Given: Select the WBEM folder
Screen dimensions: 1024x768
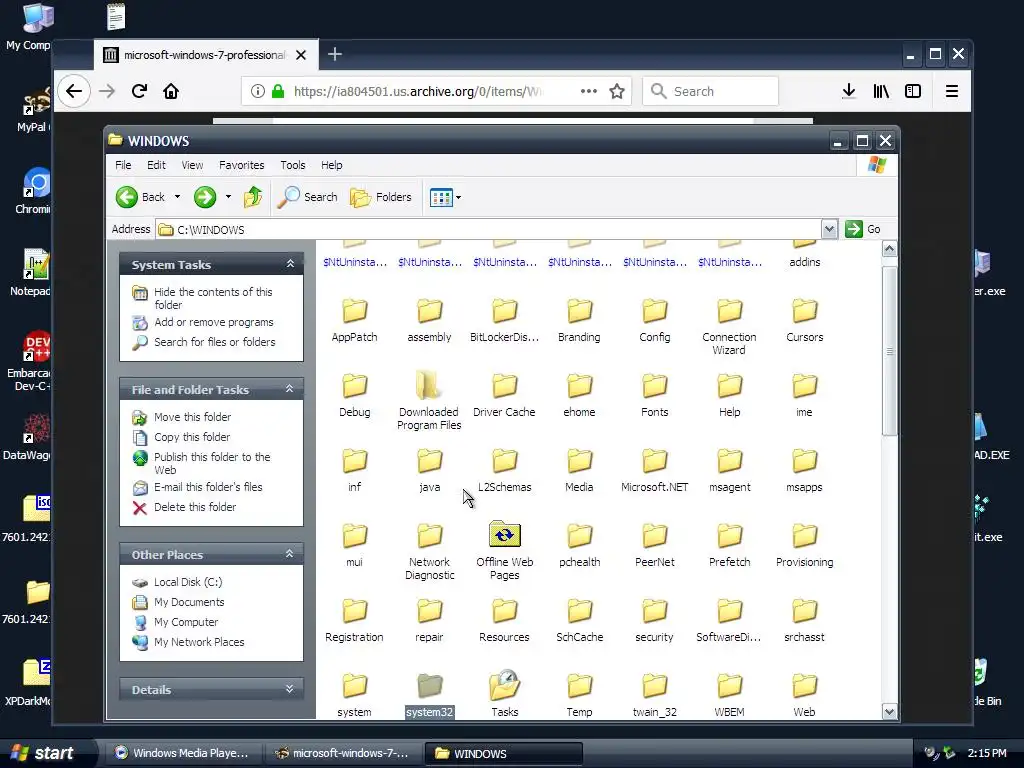Looking at the screenshot, I should pos(729,696).
